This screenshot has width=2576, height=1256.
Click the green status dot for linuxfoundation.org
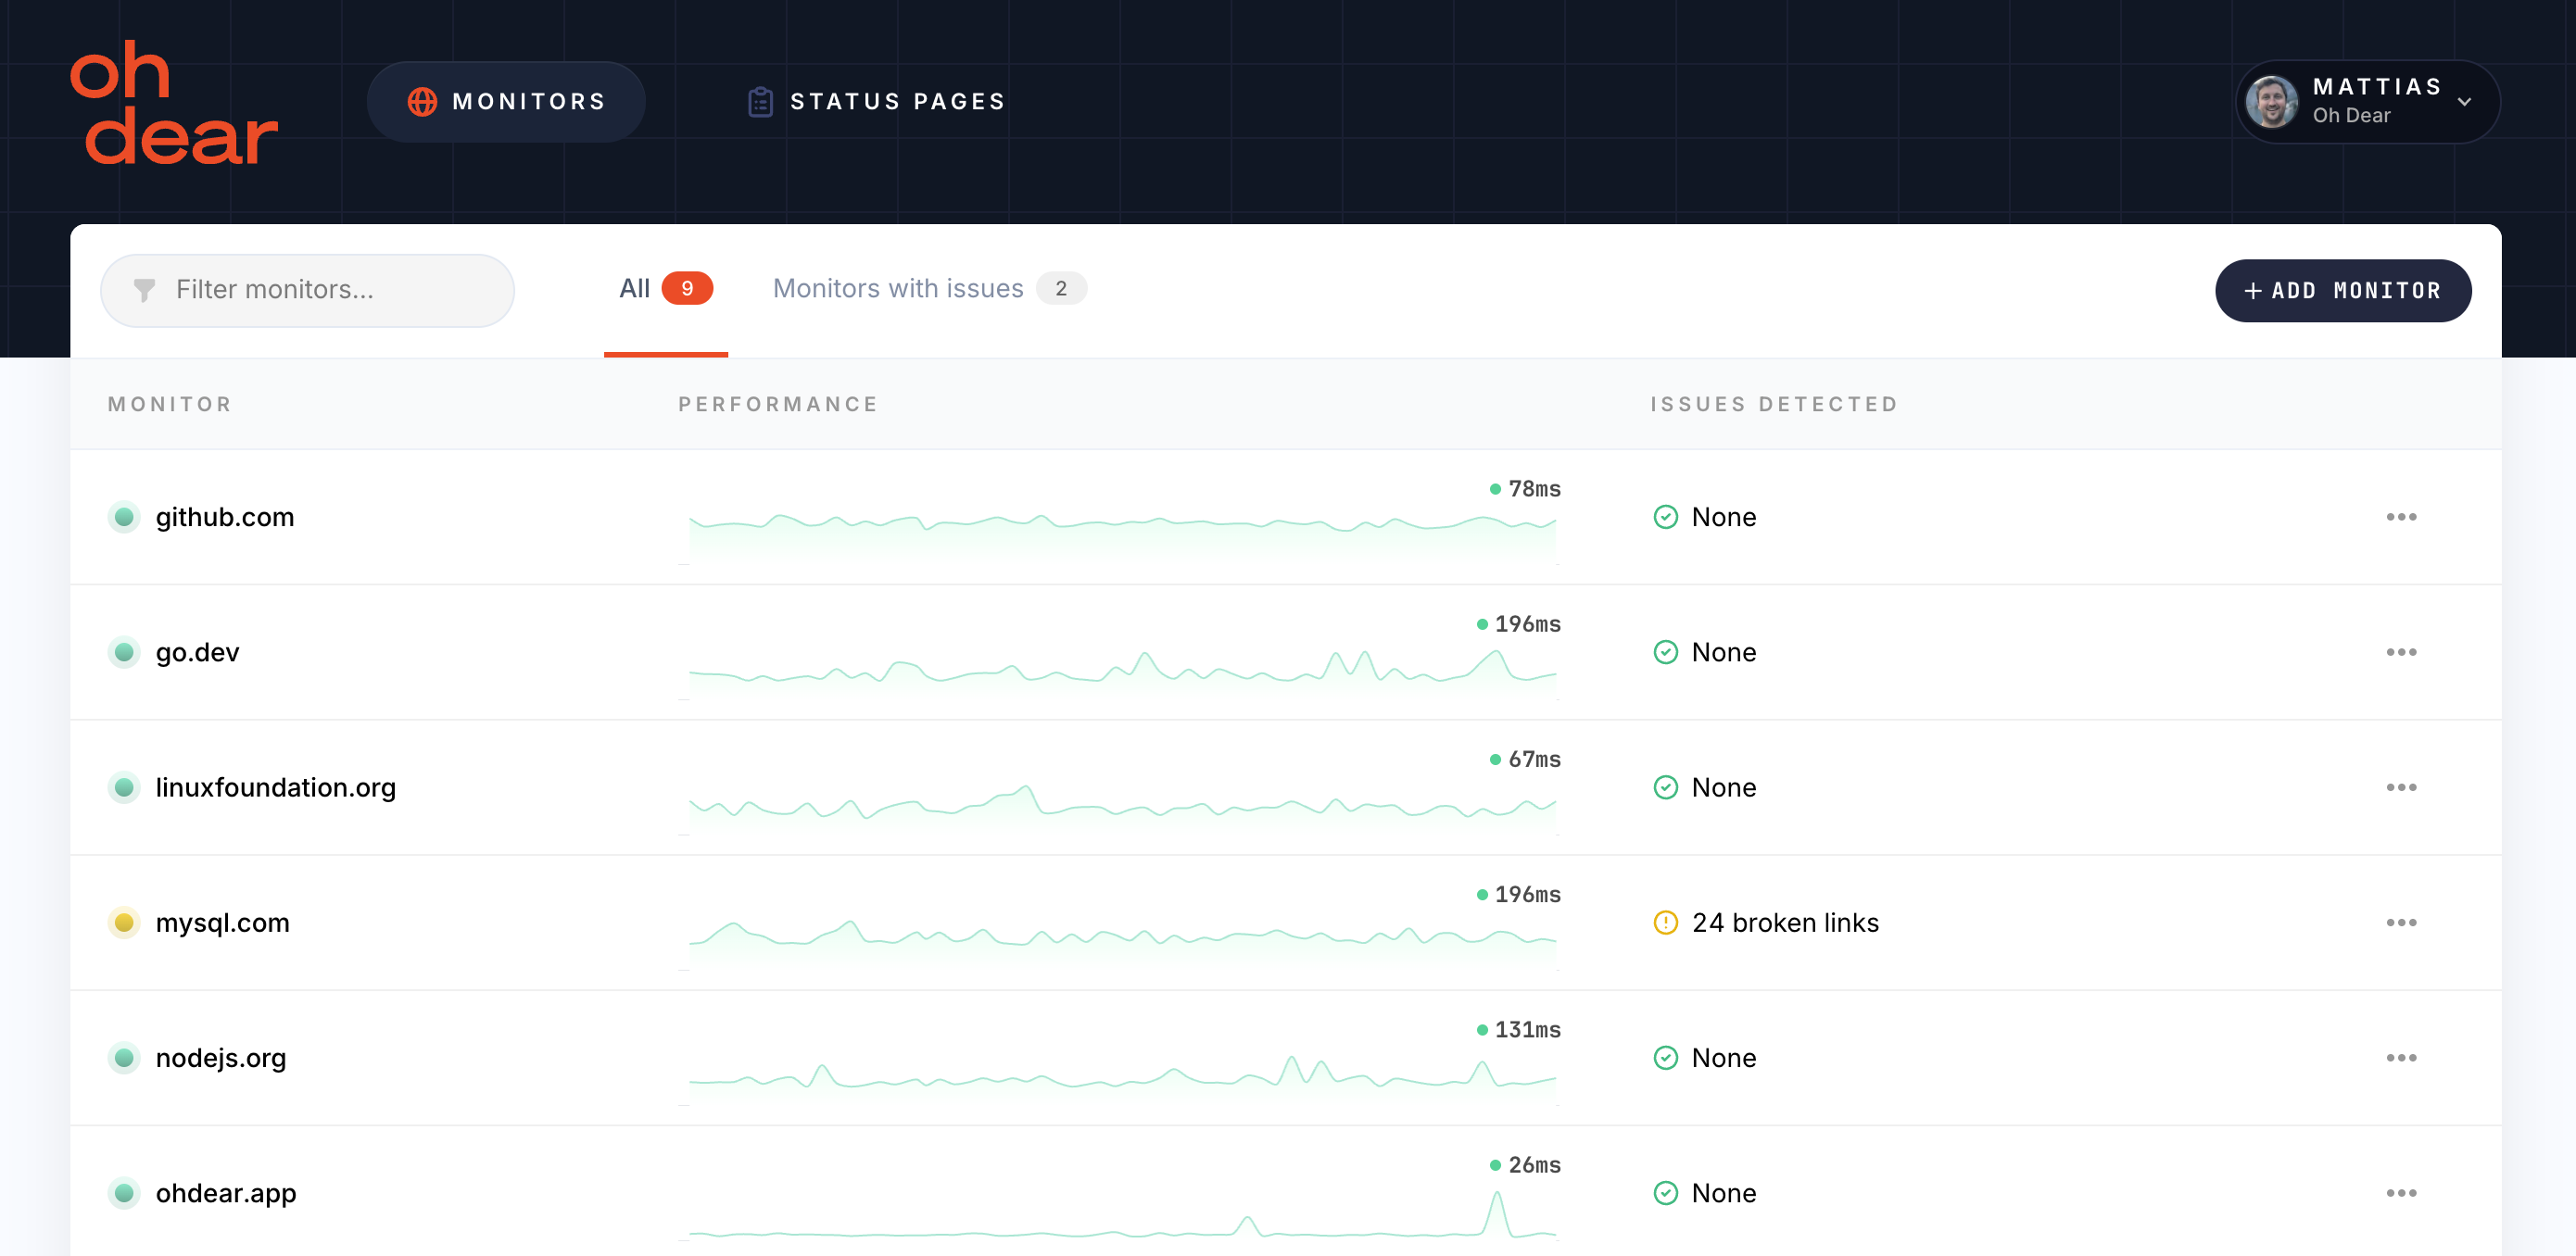click(124, 788)
